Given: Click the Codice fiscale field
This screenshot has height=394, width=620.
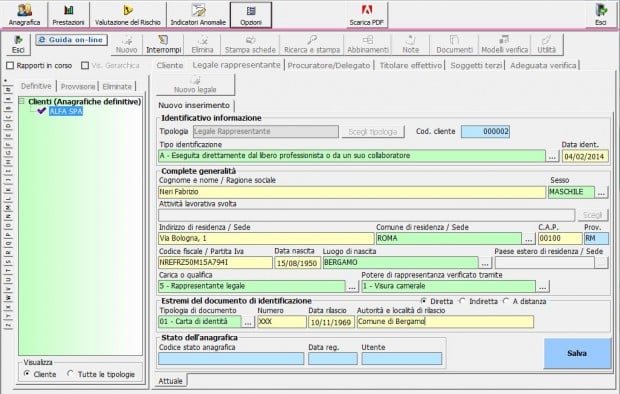Looking at the screenshot, I should [215, 263].
